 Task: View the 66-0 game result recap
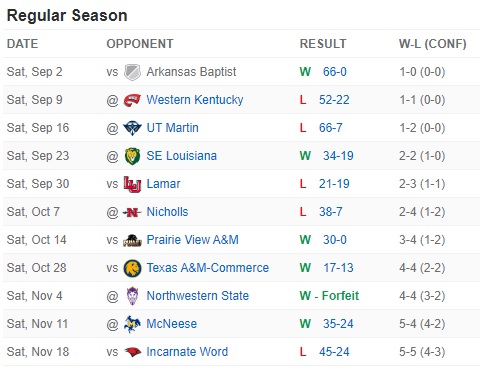[x=335, y=72]
